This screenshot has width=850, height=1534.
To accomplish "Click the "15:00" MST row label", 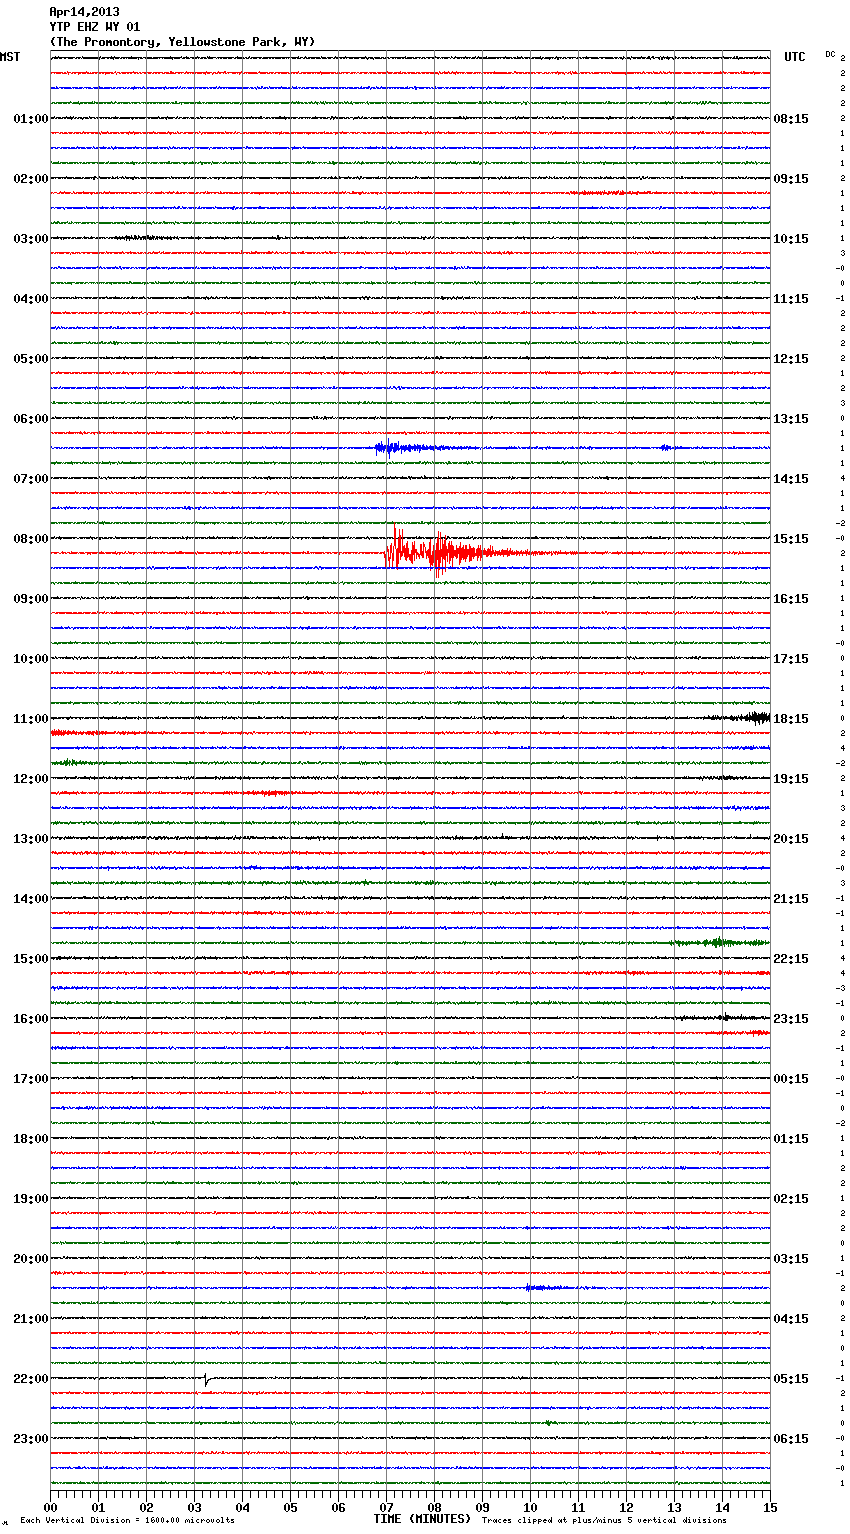I will pyautogui.click(x=31, y=959).
